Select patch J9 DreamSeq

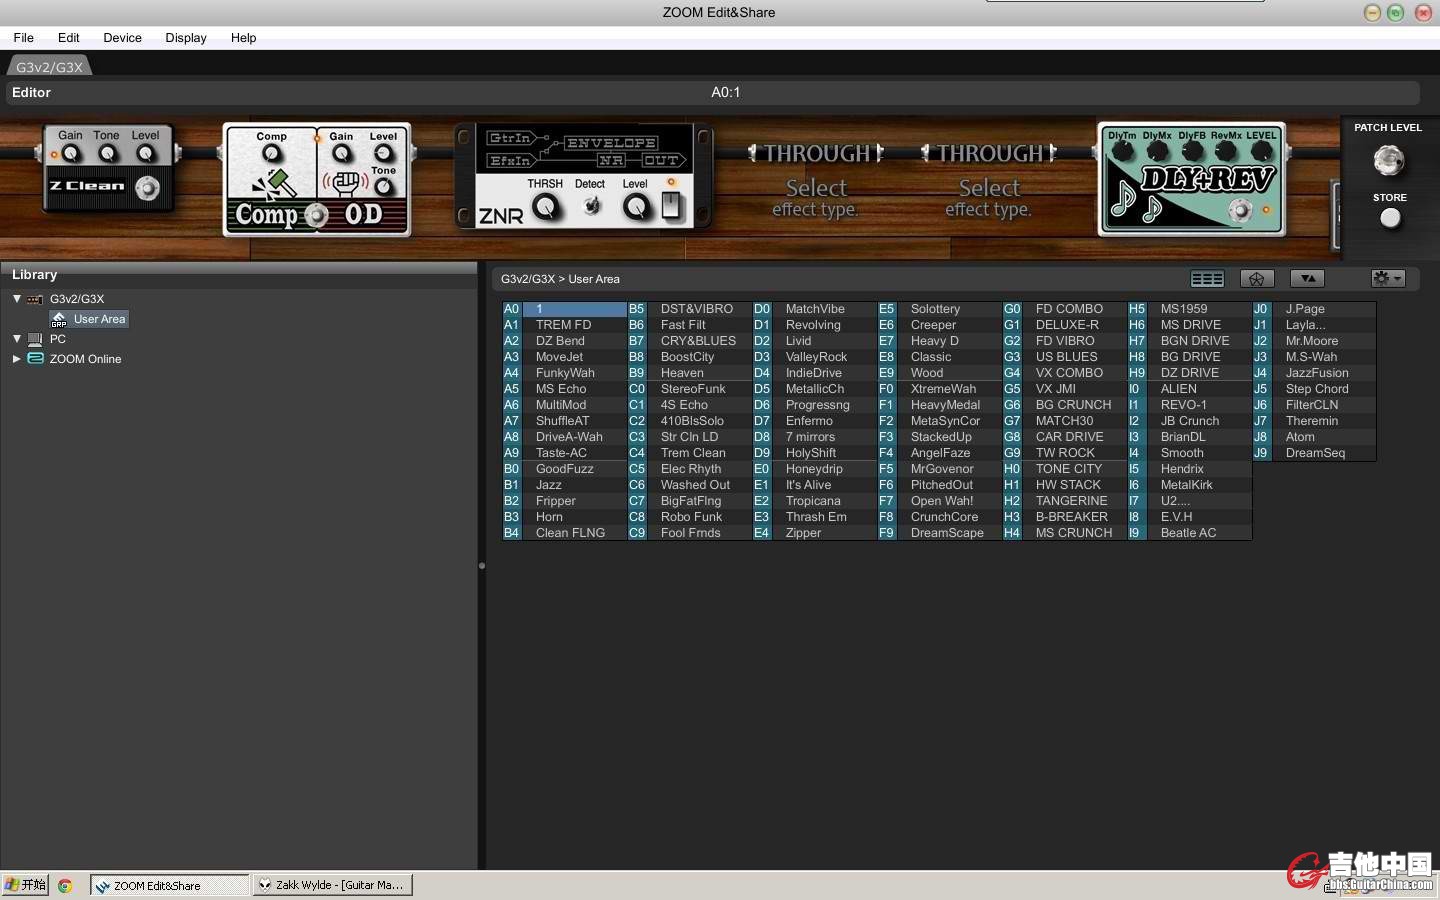1314,453
